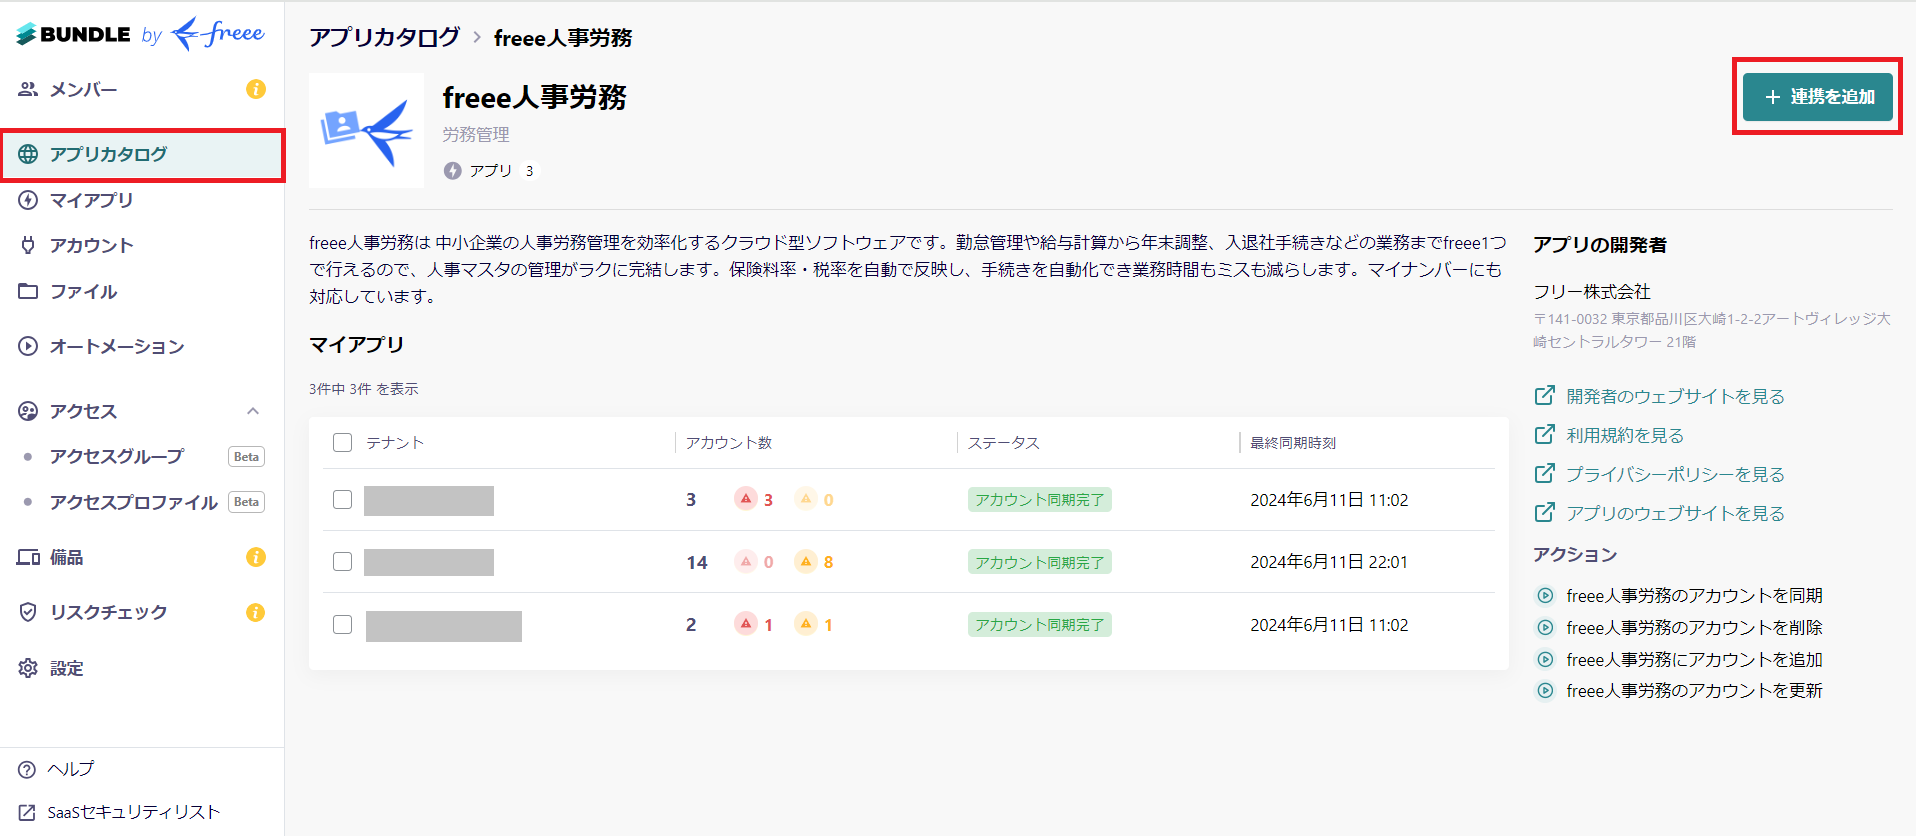The image size is (1916, 836).
Task: Click red alert icon in 2-account row
Action: (x=746, y=624)
